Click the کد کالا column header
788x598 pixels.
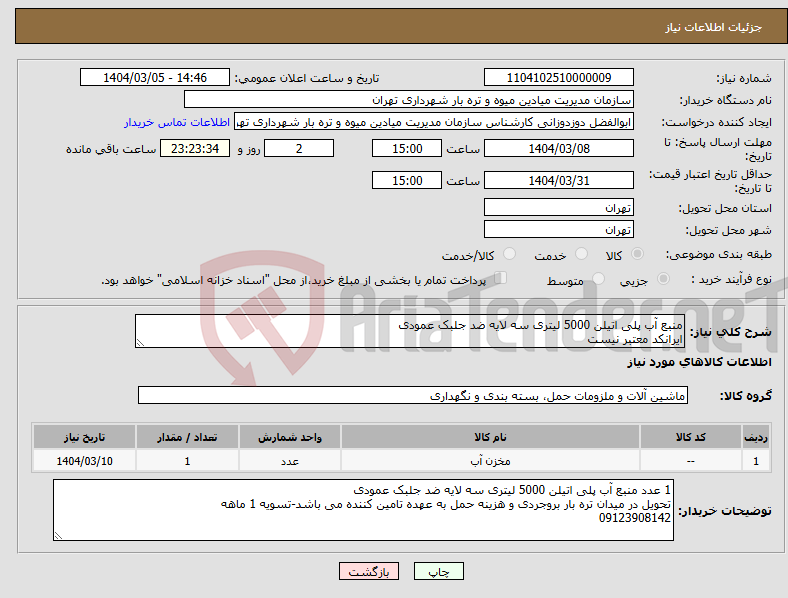coord(691,437)
